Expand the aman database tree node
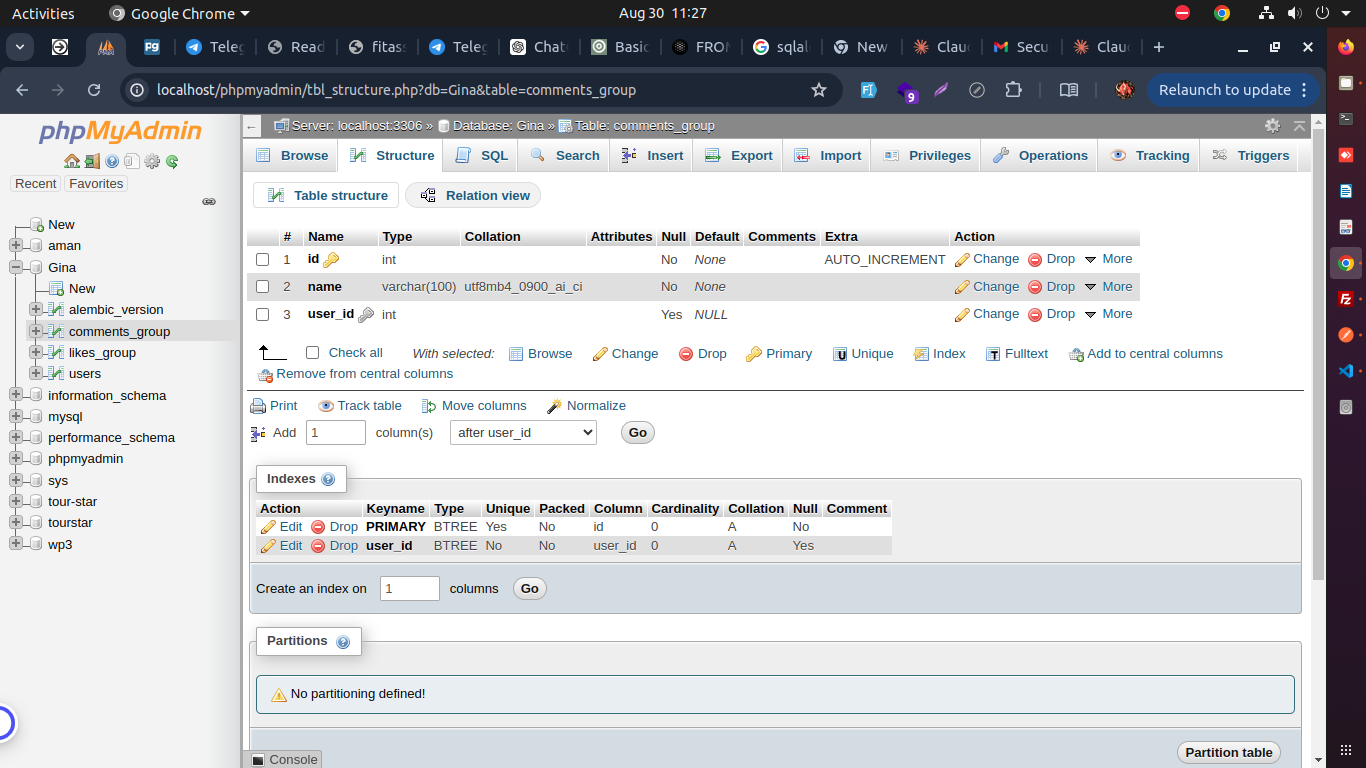The width and height of the screenshot is (1366, 768). (16, 246)
